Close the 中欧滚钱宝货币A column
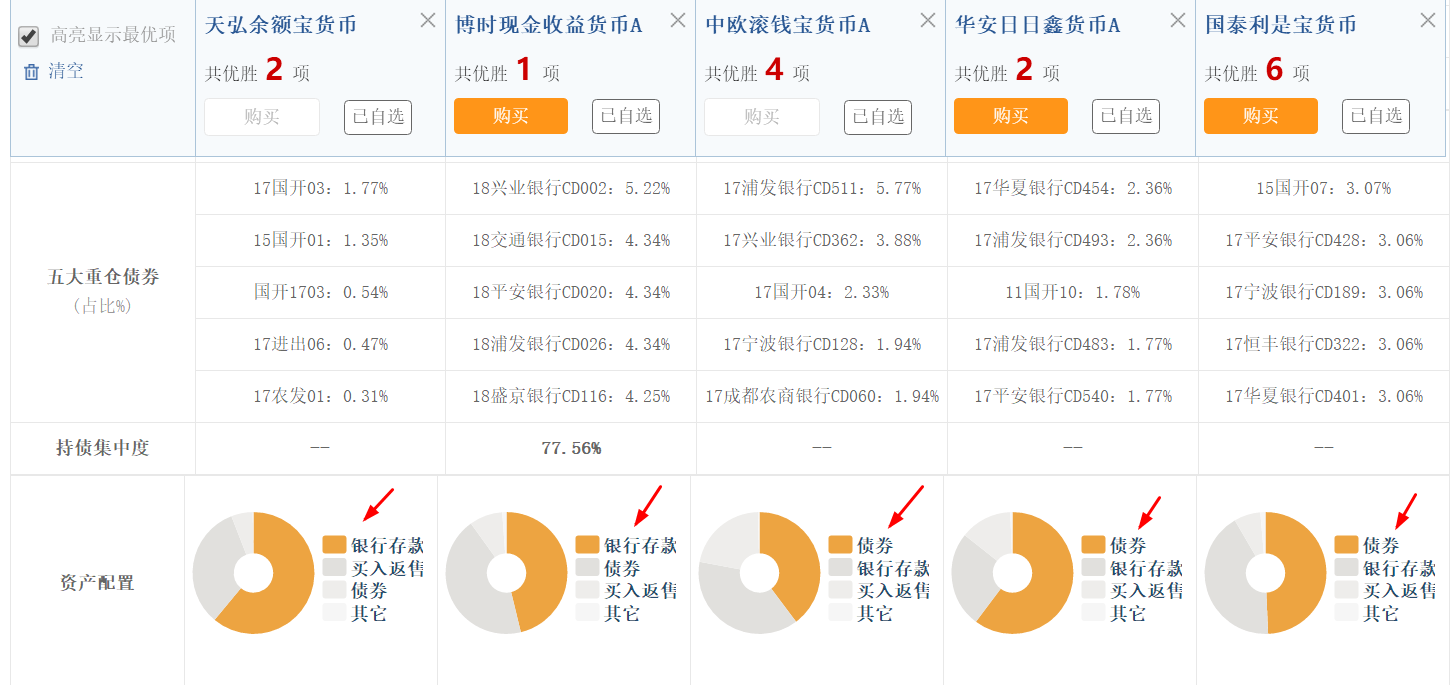Screen dimensions: 1452x685 pos(927,20)
